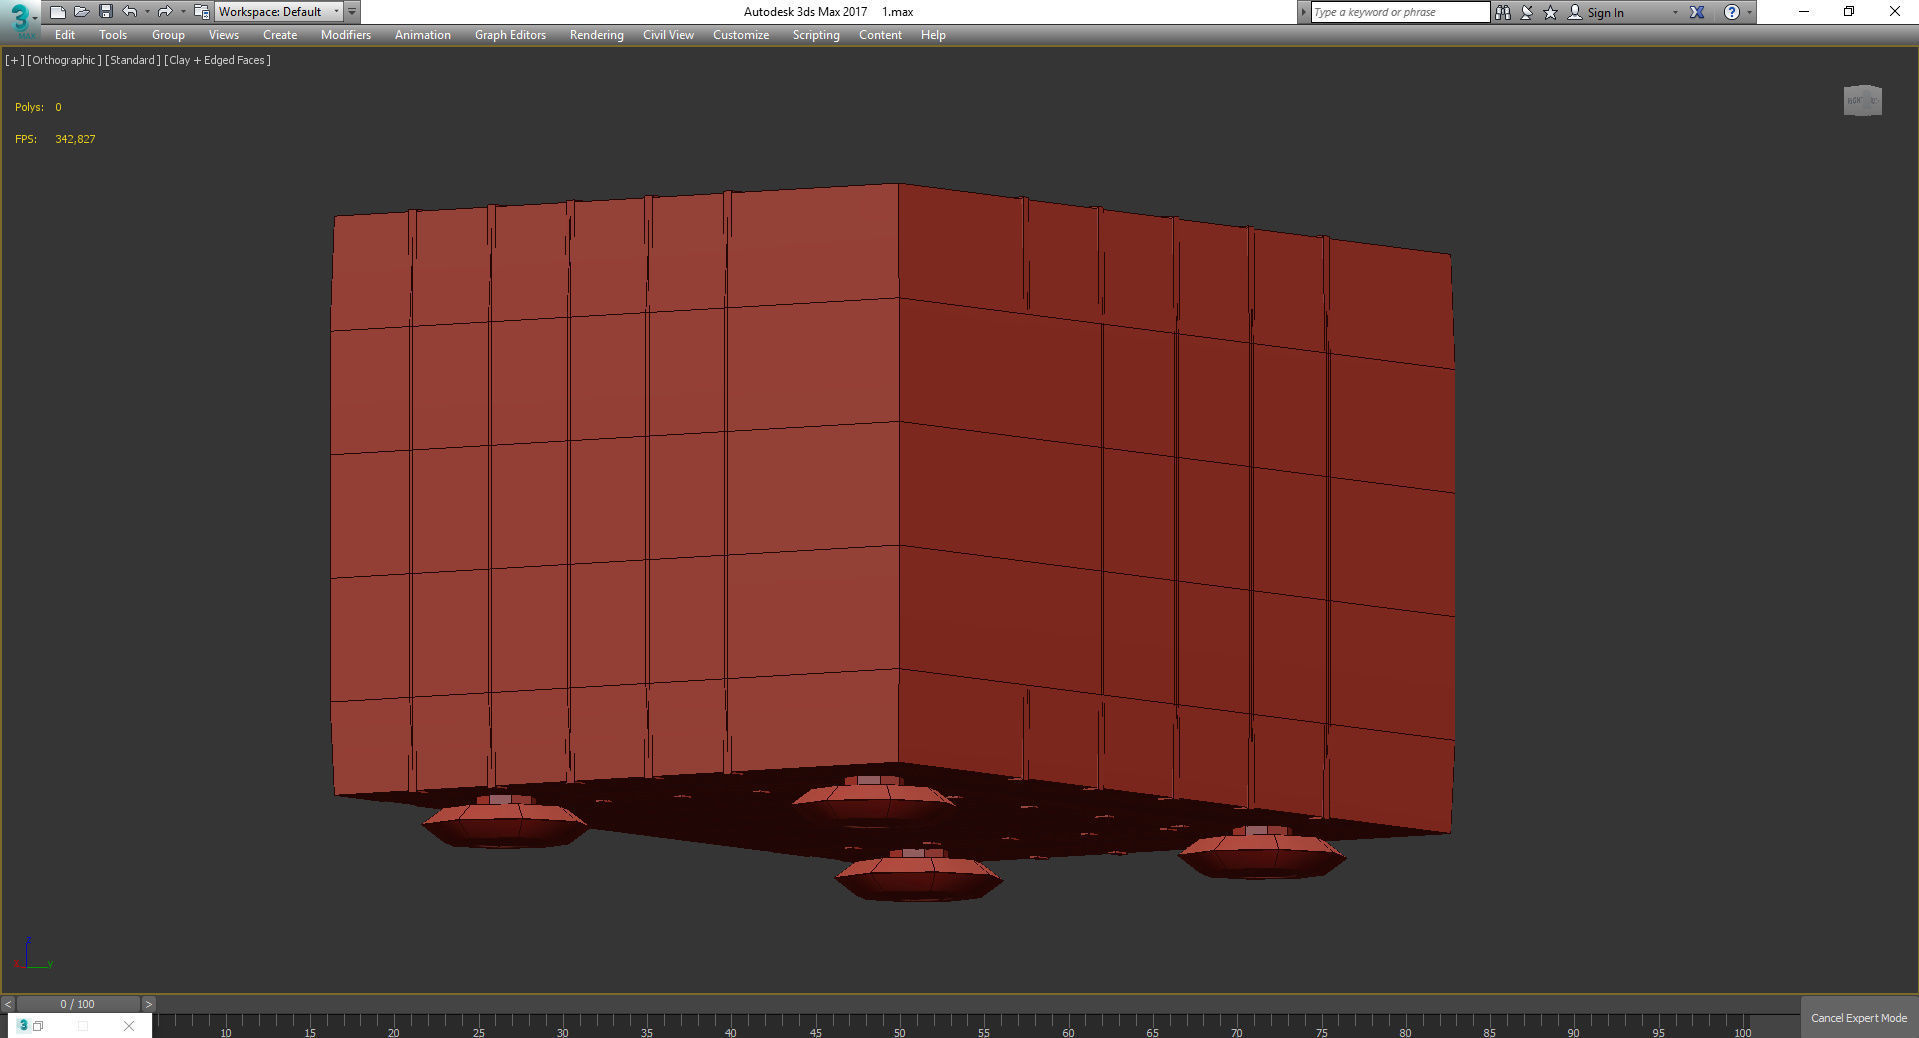Viewport: 1919px width, 1038px height.
Task: Open the Group menu
Action: pyautogui.click(x=168, y=35)
